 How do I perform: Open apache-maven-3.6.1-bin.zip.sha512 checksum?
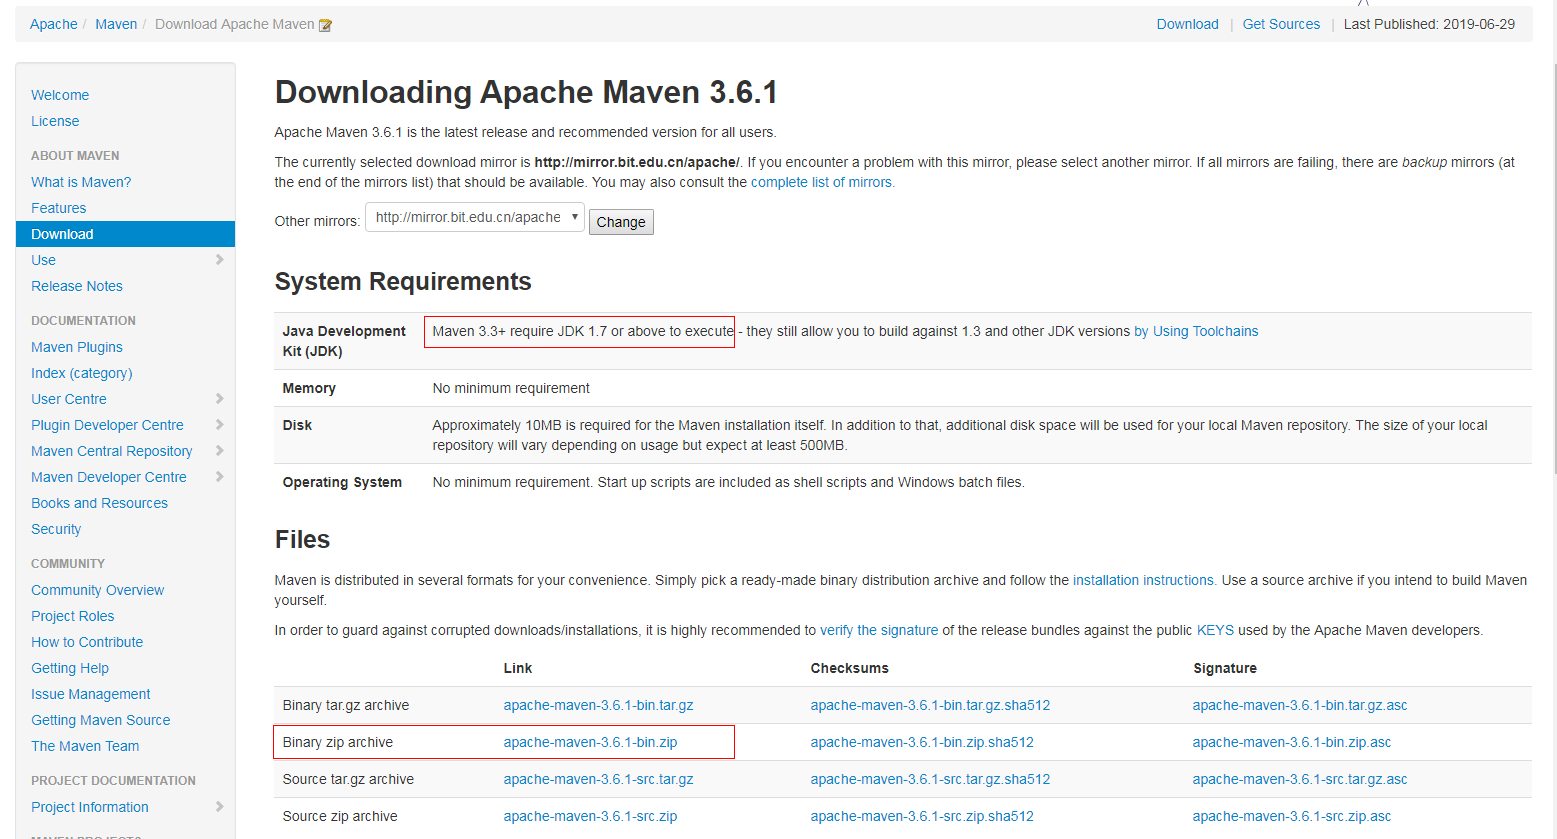(922, 742)
